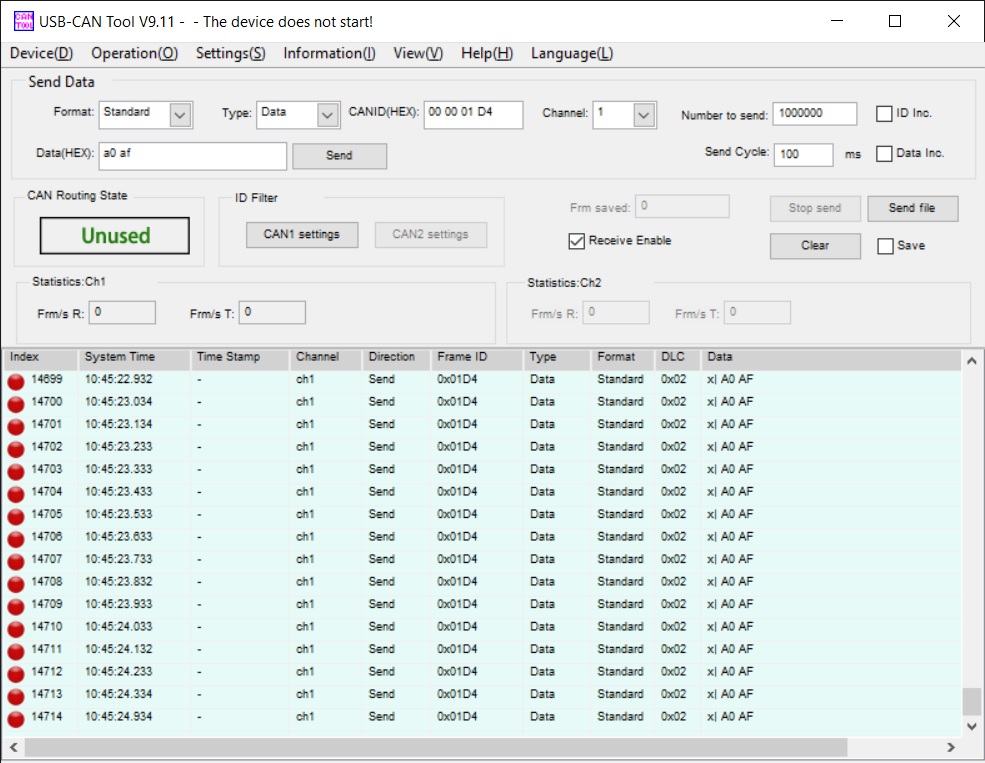The image size is (985, 763).
Task: Click the scroll-up arrow of the frame list
Action: [971, 360]
